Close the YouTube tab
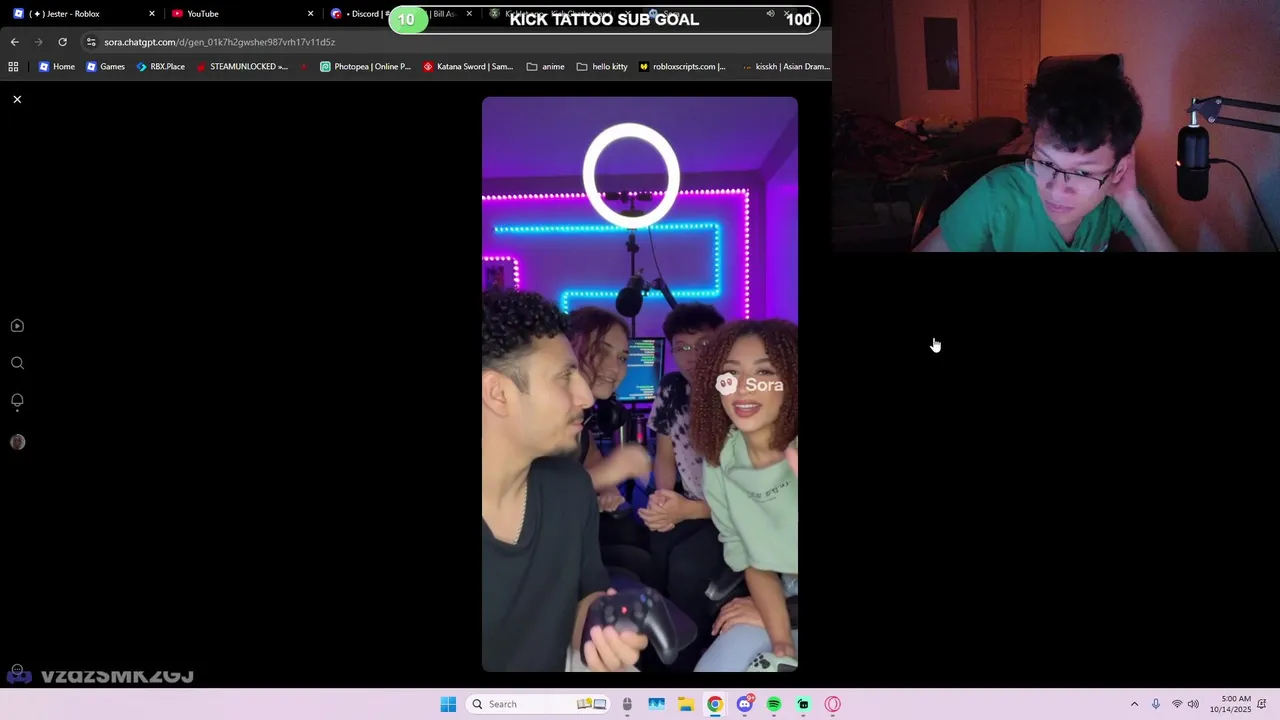The width and height of the screenshot is (1280, 720). click(310, 14)
